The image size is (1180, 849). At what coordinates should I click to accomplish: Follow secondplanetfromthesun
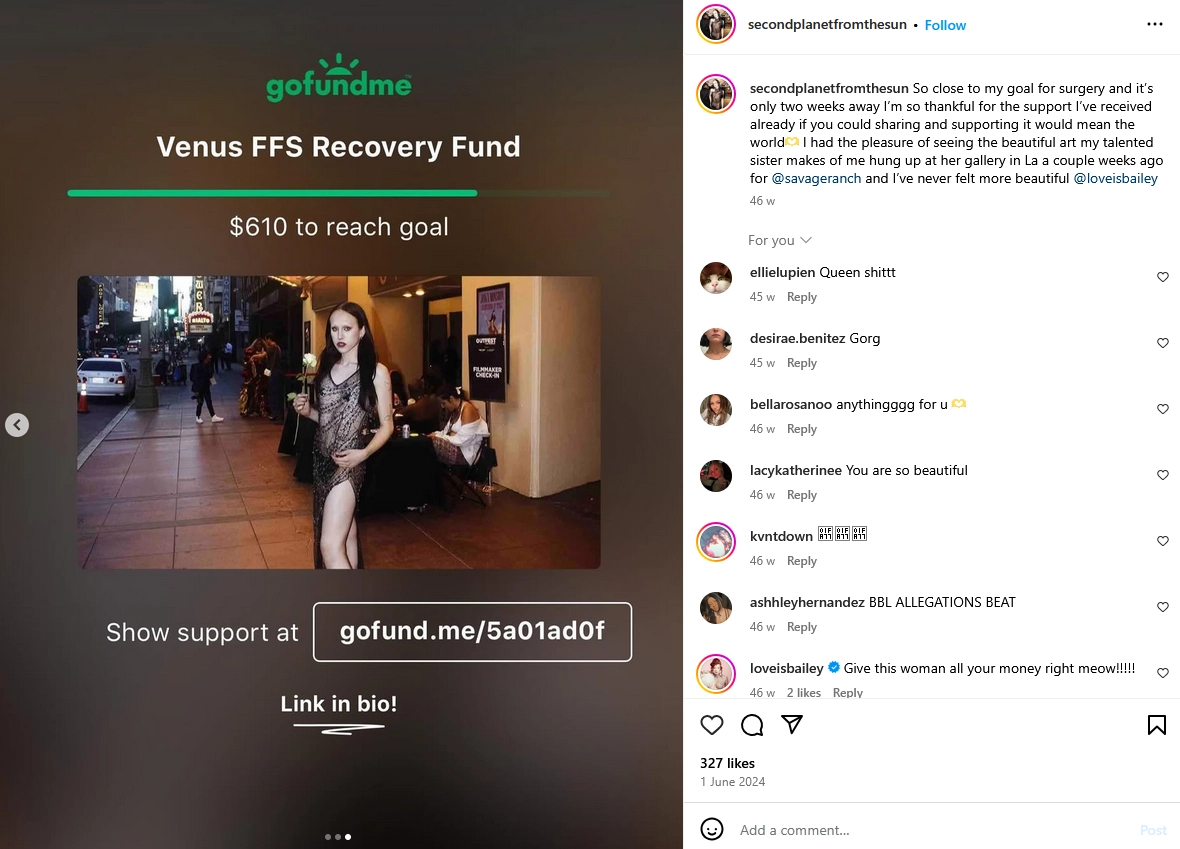(945, 25)
